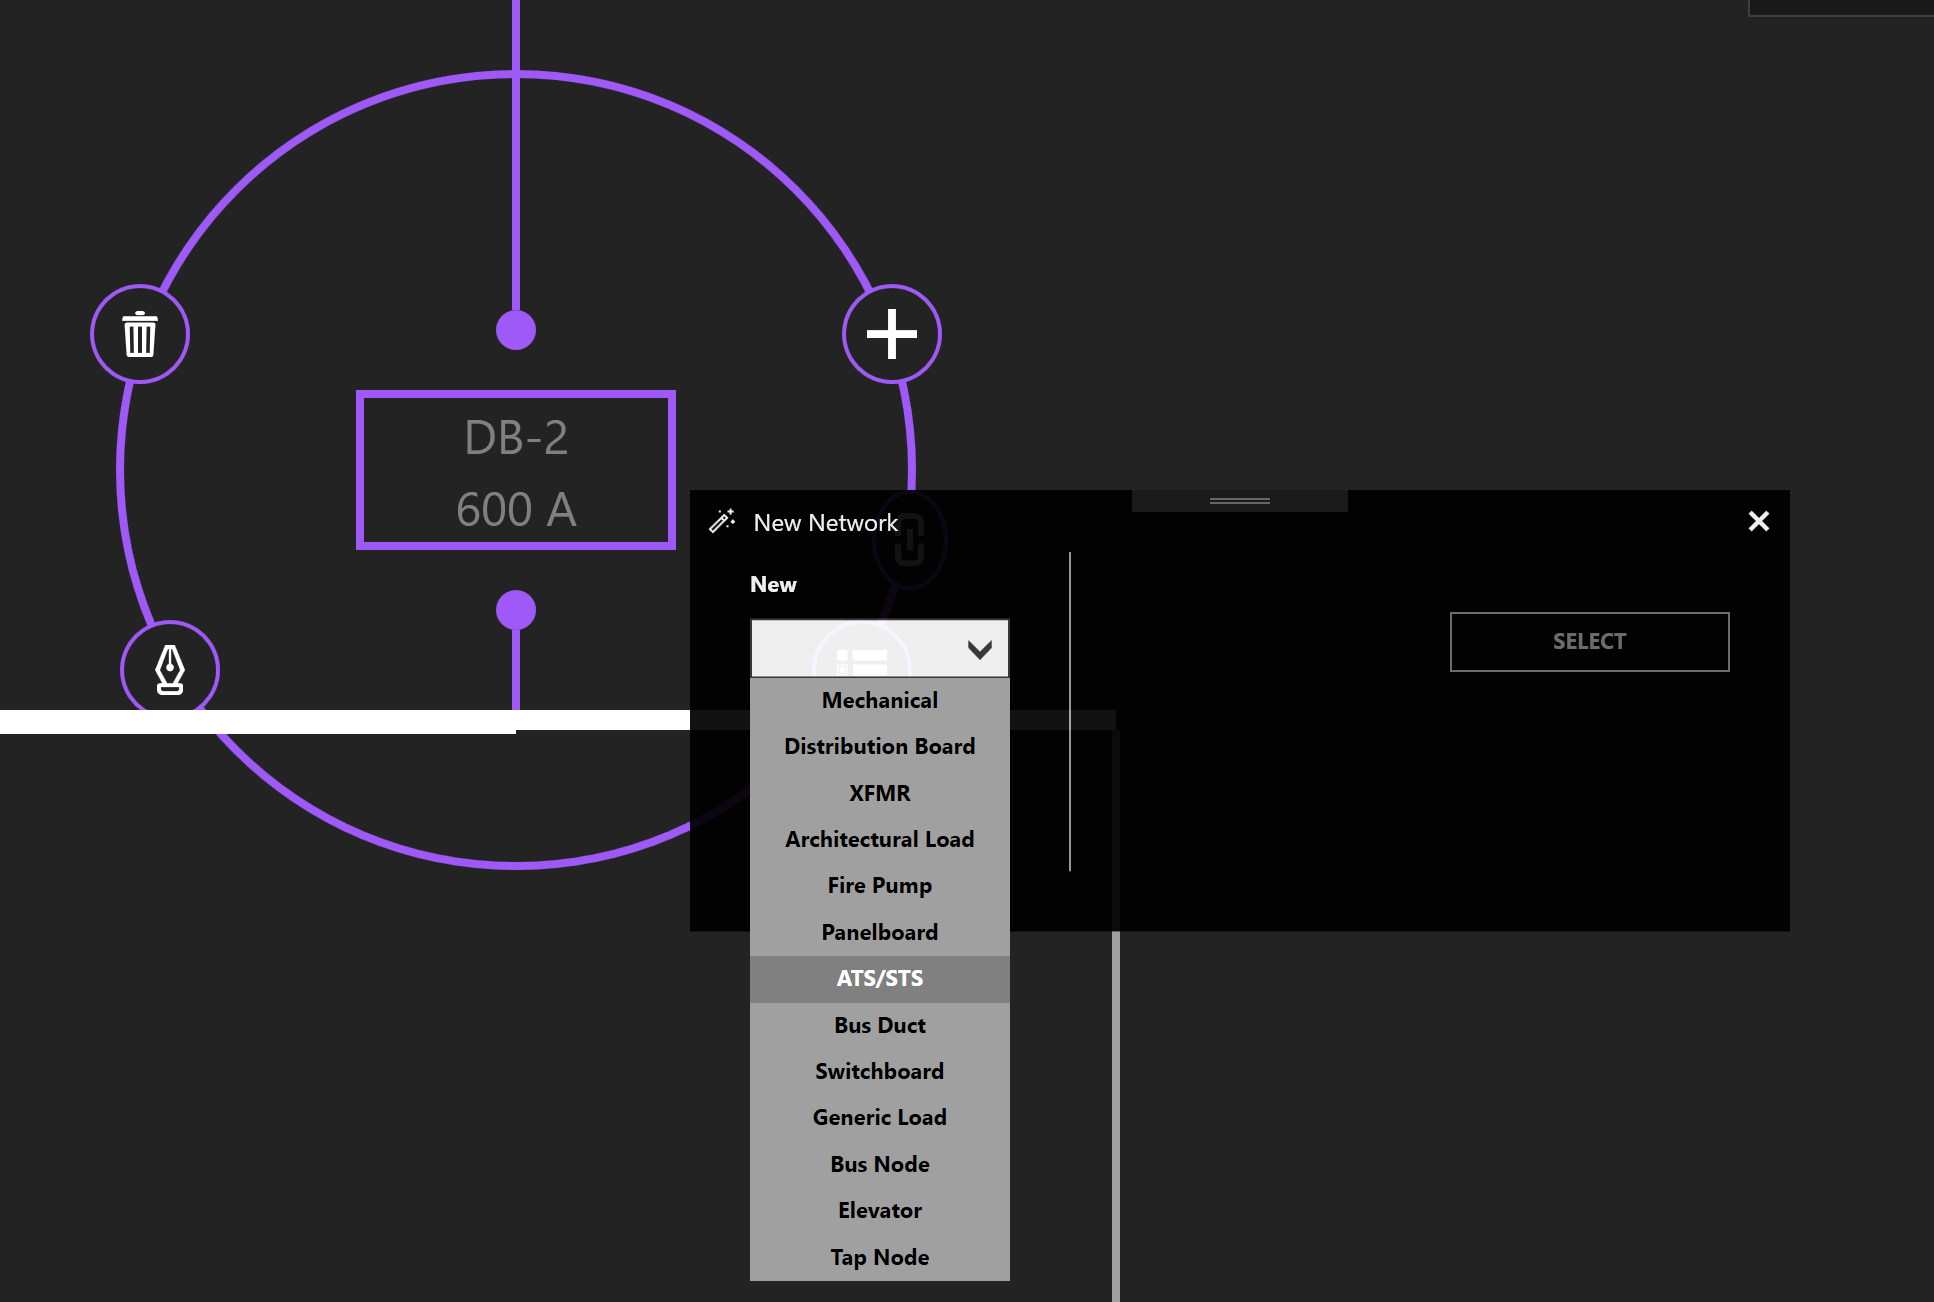Select Distribution Board option
The height and width of the screenshot is (1302, 1934).
879,746
